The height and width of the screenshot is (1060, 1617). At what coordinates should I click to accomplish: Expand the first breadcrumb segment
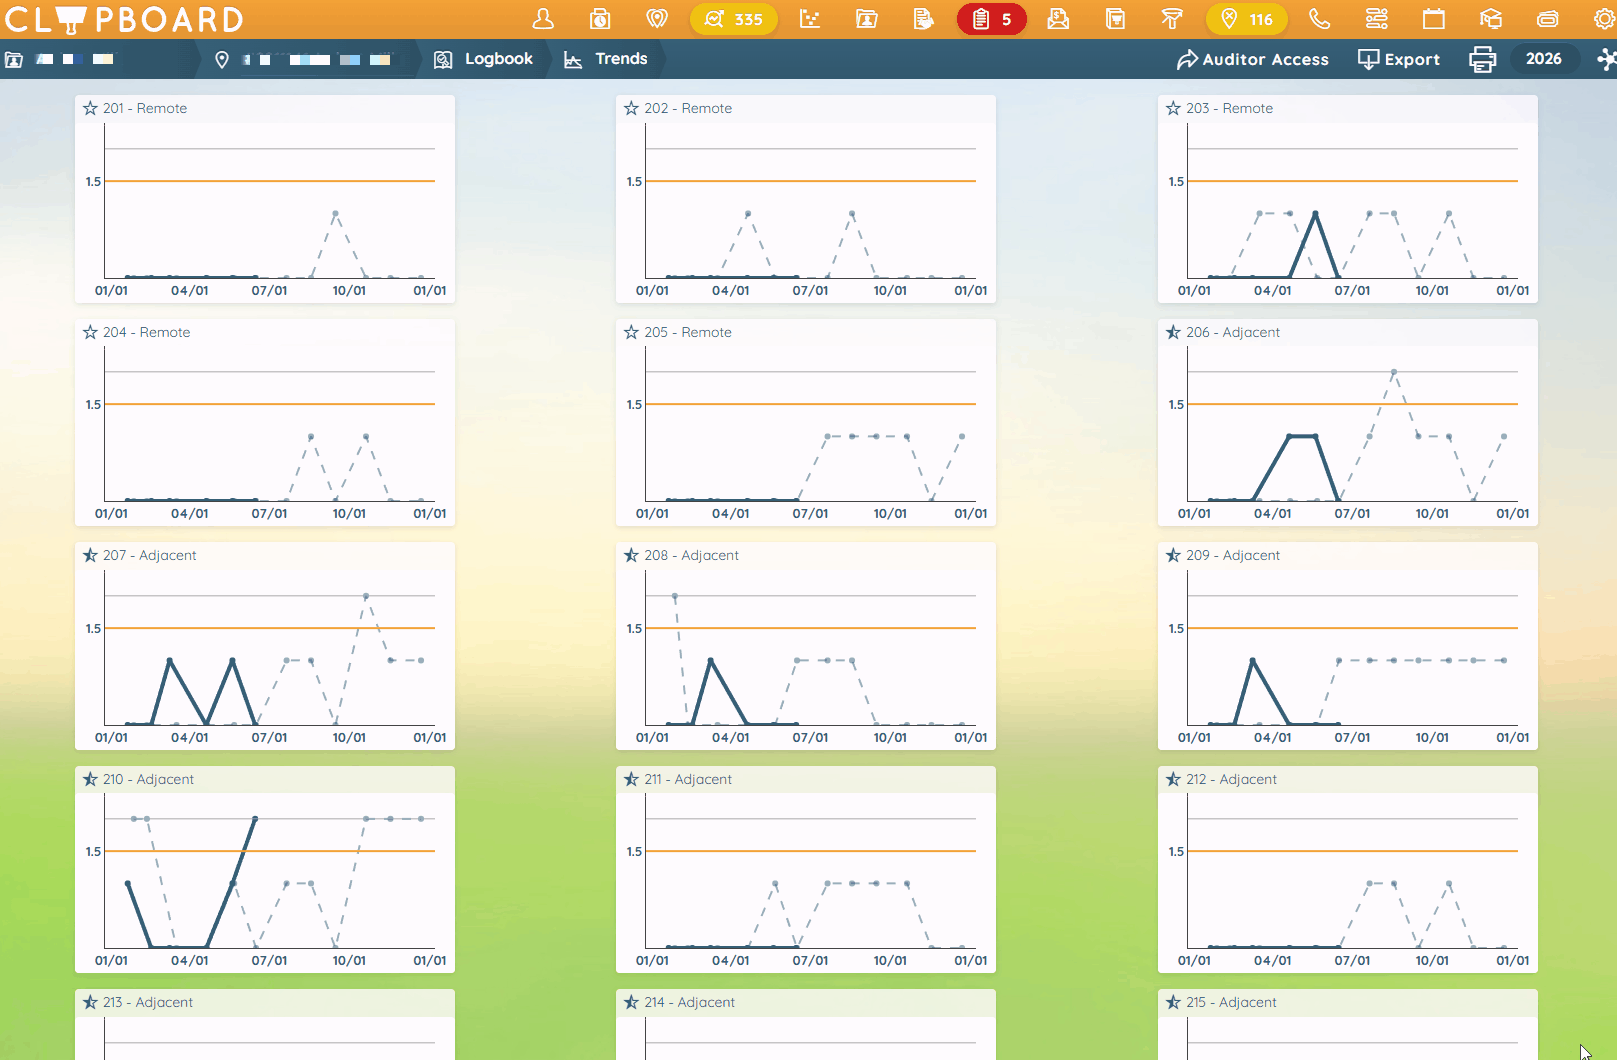click(62, 59)
